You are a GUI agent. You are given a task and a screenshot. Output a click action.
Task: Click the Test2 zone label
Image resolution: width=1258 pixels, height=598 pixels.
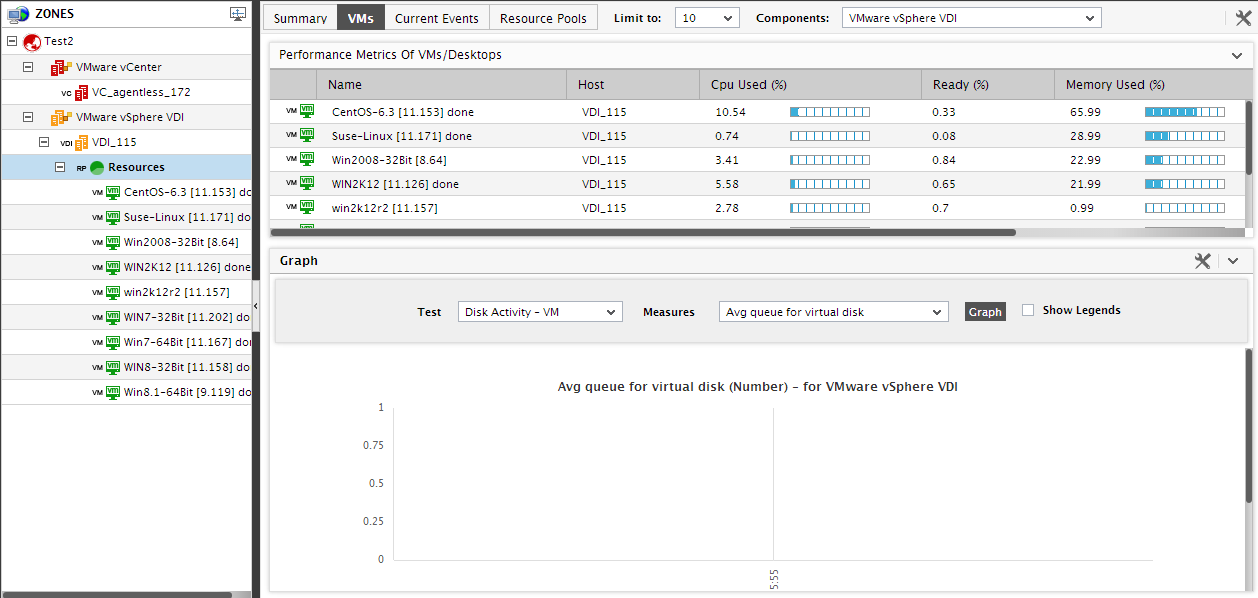click(x=58, y=42)
